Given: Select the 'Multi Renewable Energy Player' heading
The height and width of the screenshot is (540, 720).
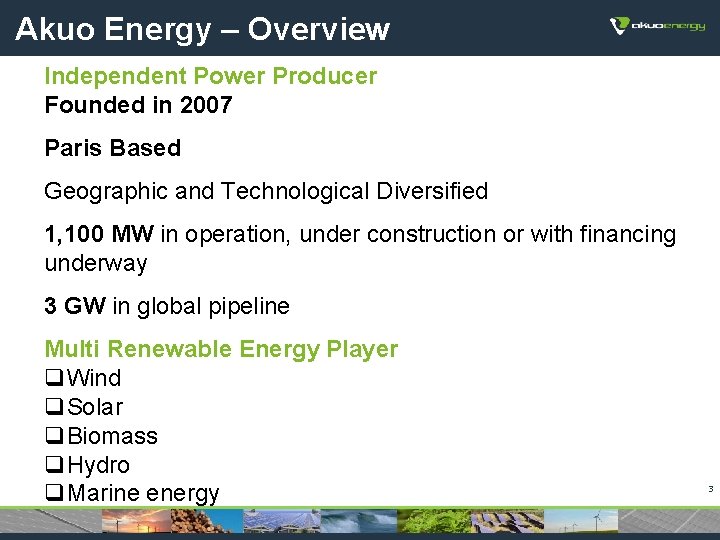Looking at the screenshot, I should (221, 349).
